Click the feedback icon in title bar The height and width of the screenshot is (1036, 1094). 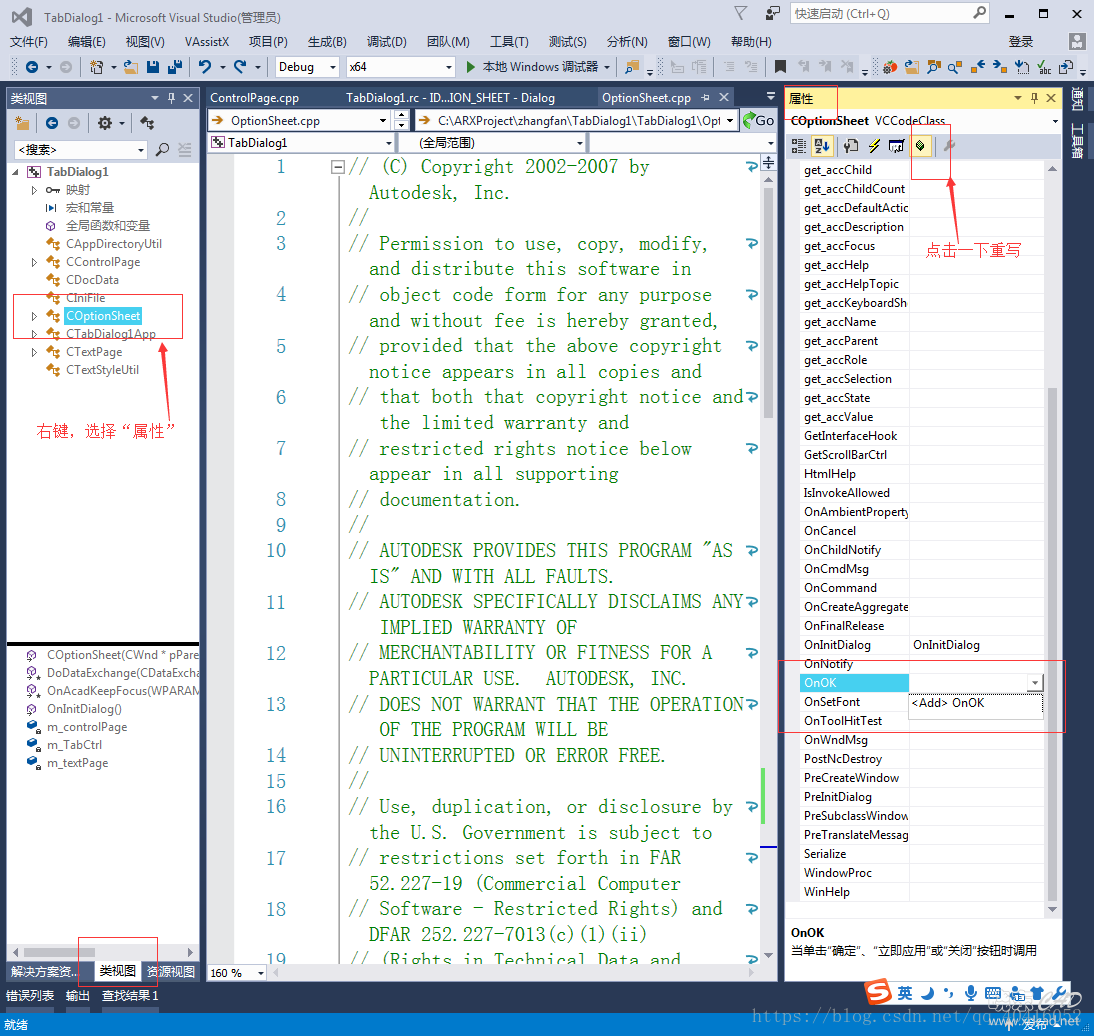click(x=772, y=13)
